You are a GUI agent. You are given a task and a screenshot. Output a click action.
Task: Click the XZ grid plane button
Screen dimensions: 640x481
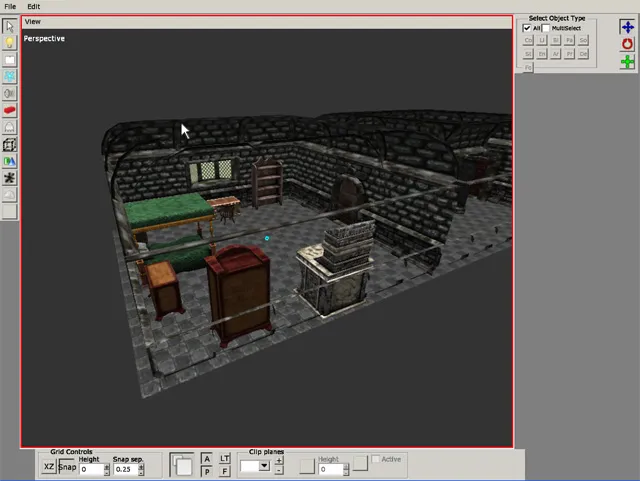[49, 467]
